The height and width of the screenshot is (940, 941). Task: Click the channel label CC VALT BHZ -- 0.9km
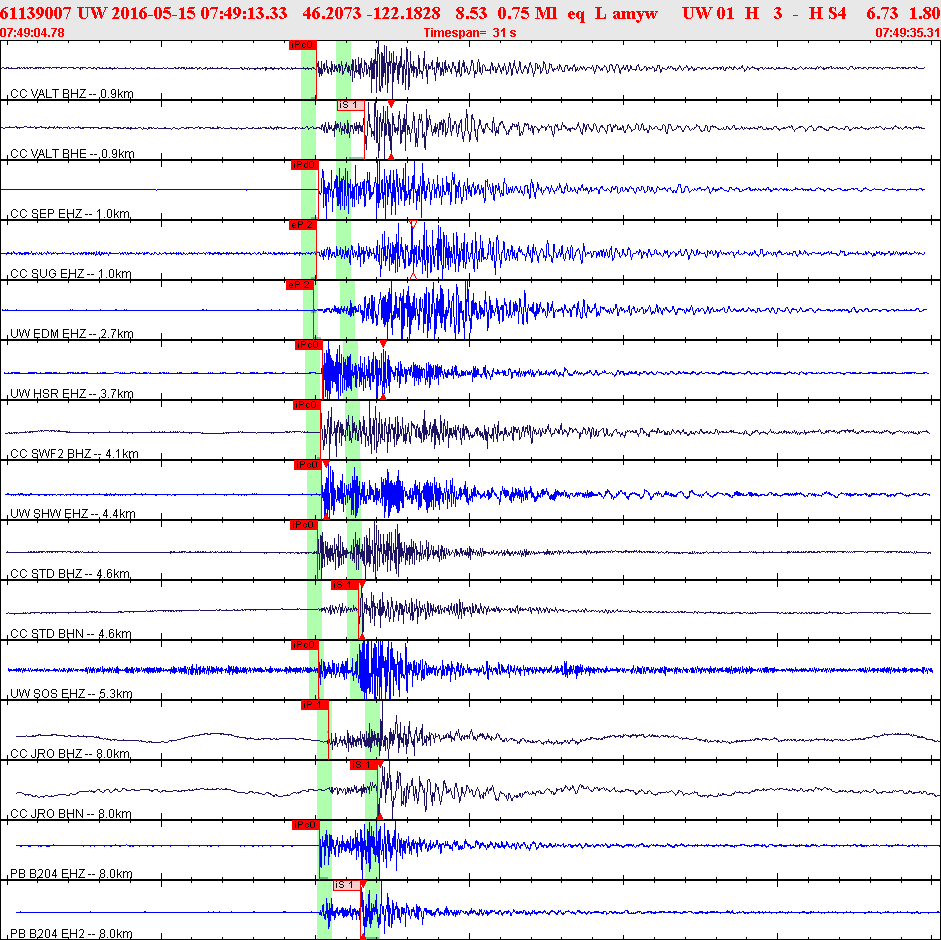coord(72,94)
